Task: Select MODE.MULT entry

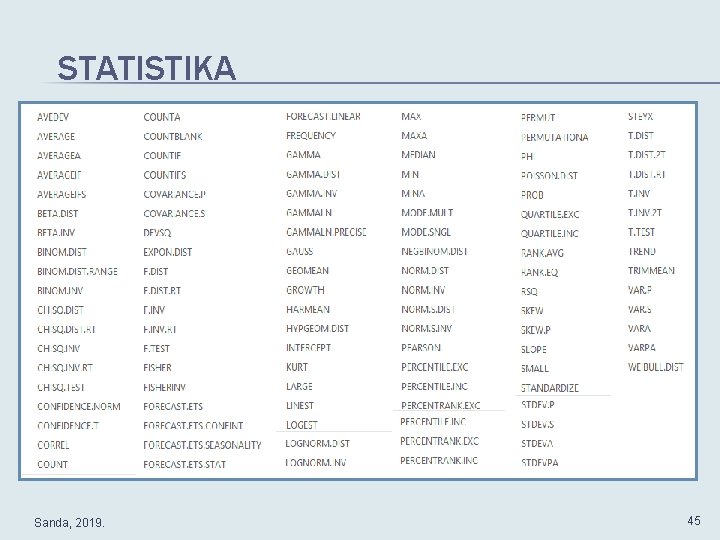Action: (427, 213)
